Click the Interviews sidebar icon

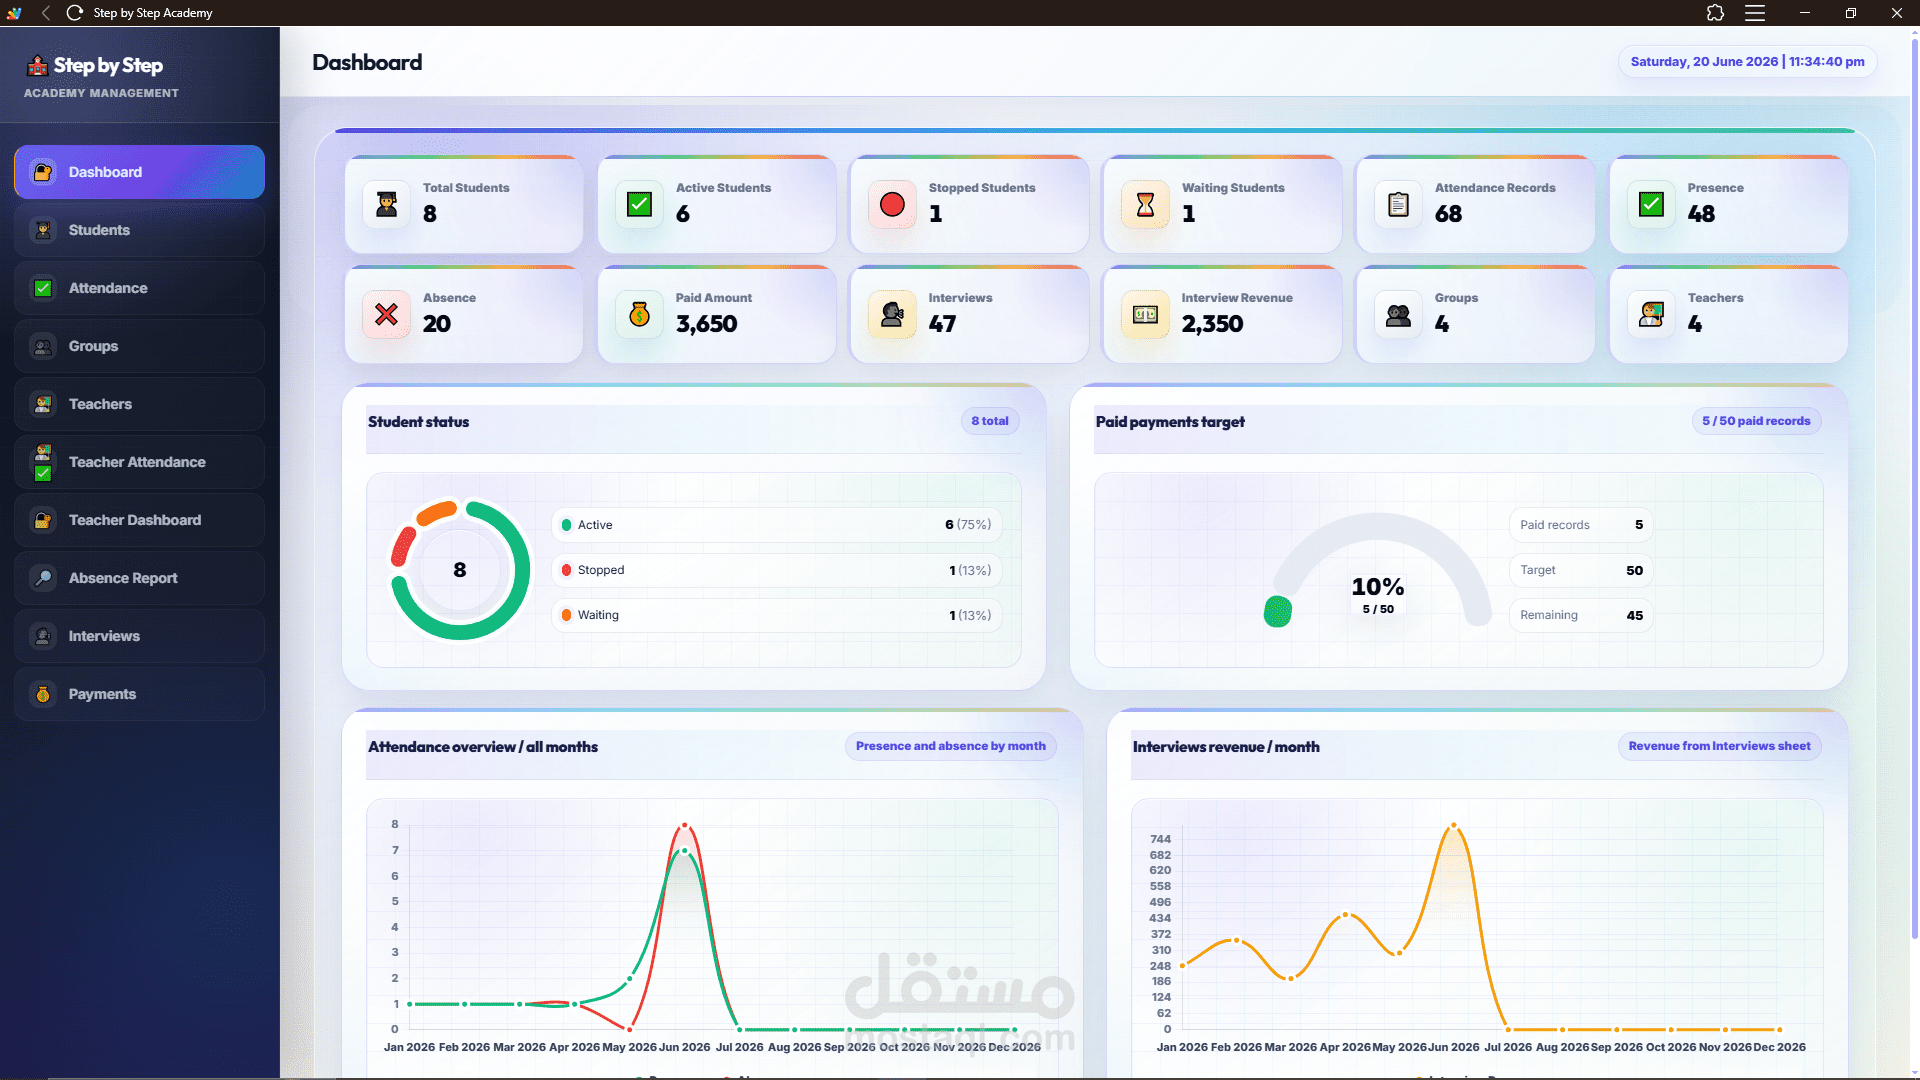point(43,636)
